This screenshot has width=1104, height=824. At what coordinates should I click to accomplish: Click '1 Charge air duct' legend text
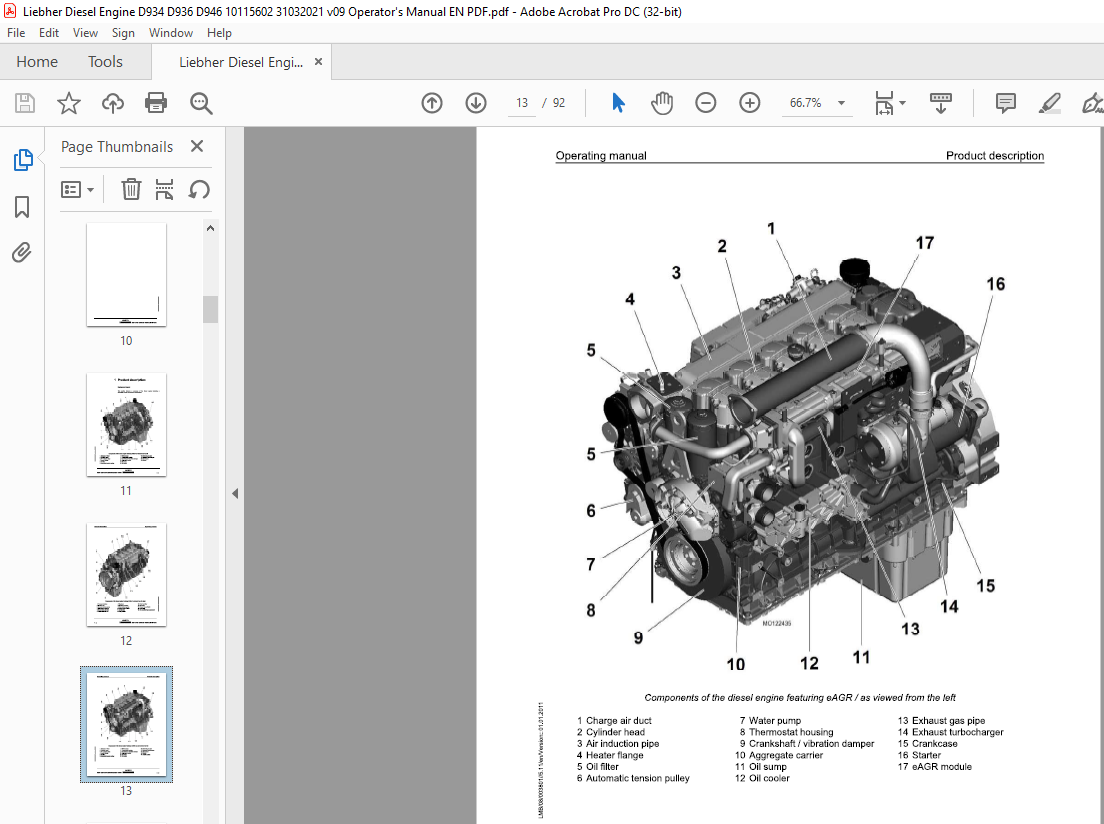614,721
